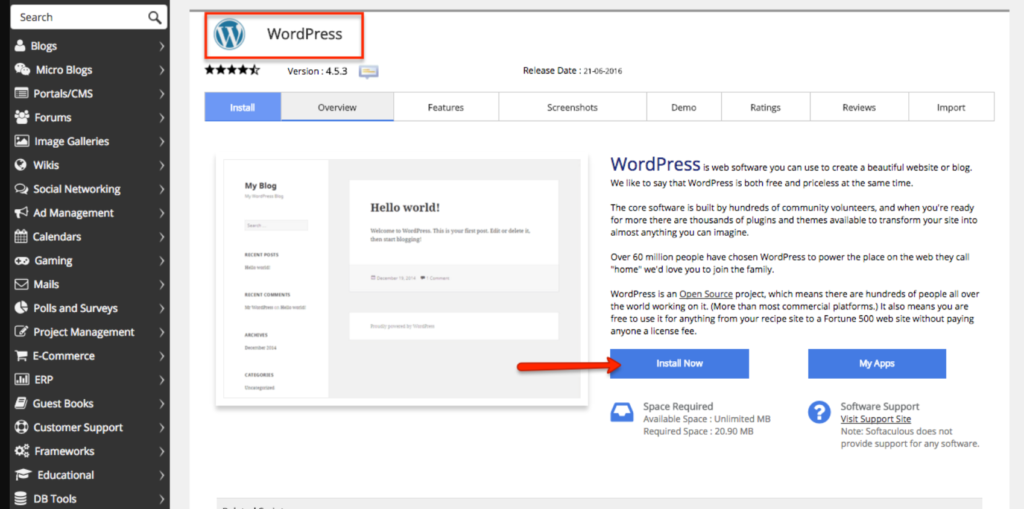Click the search magnifier icon

154,18
